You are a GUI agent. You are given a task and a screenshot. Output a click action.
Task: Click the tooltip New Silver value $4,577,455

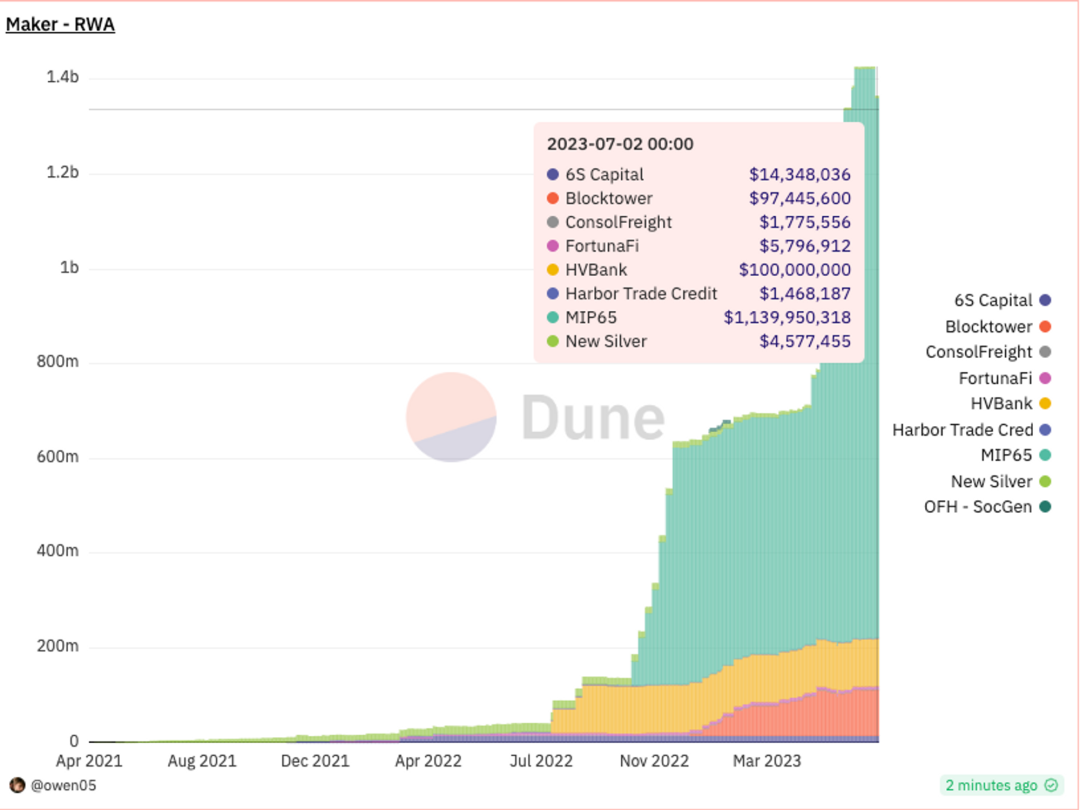click(x=805, y=342)
